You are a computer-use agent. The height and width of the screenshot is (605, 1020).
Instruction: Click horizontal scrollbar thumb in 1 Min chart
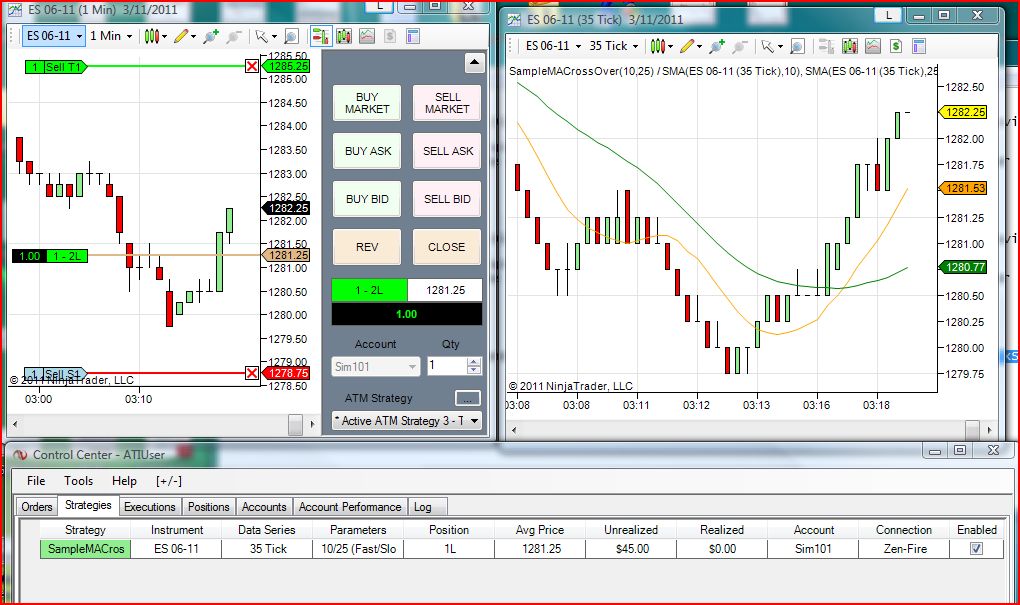pos(295,424)
